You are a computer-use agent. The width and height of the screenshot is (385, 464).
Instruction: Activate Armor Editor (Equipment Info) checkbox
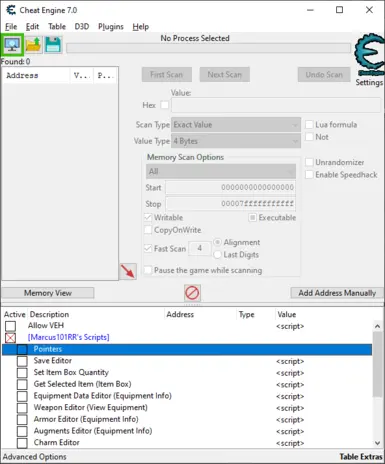(22, 419)
